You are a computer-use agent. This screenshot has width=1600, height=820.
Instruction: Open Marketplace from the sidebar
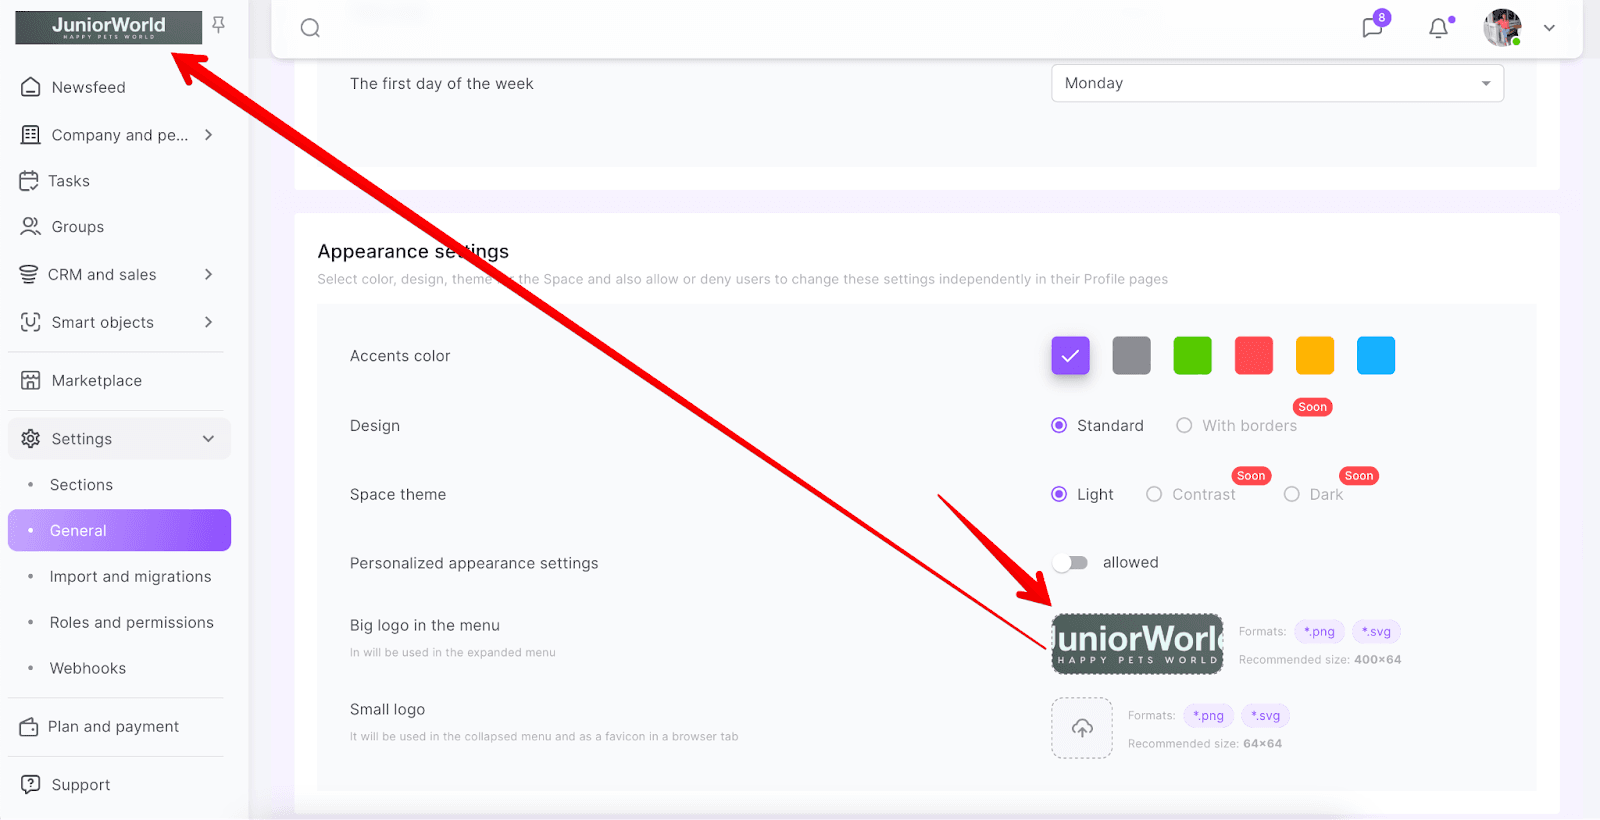click(96, 381)
